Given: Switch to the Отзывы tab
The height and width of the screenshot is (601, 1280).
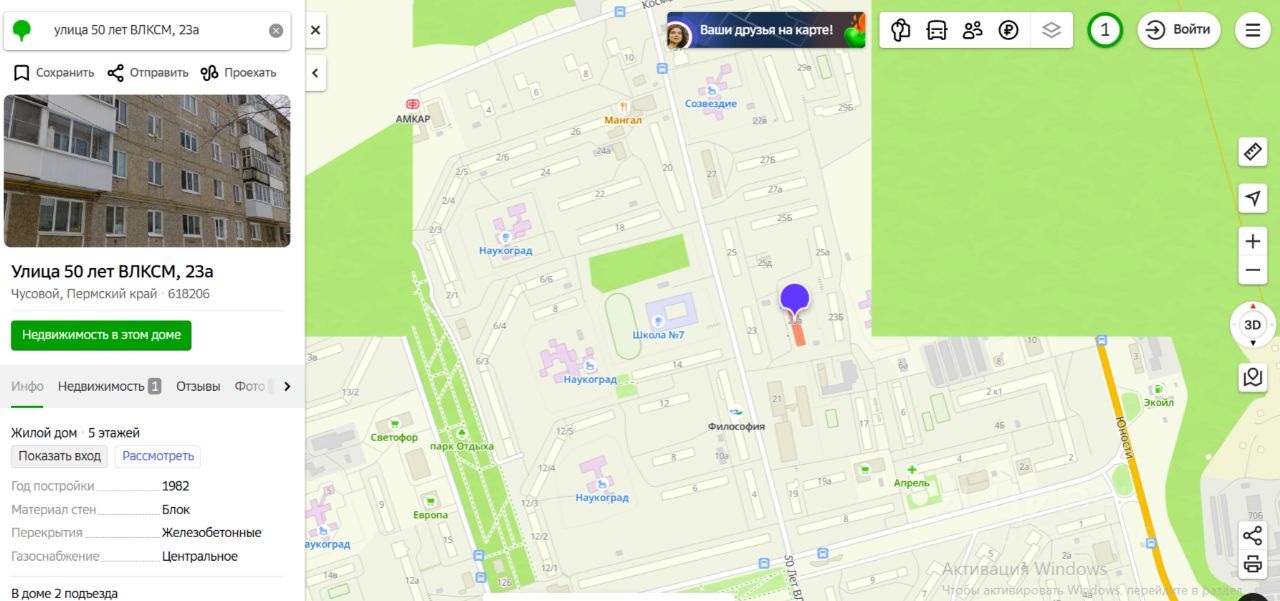Looking at the screenshot, I should coord(198,386).
